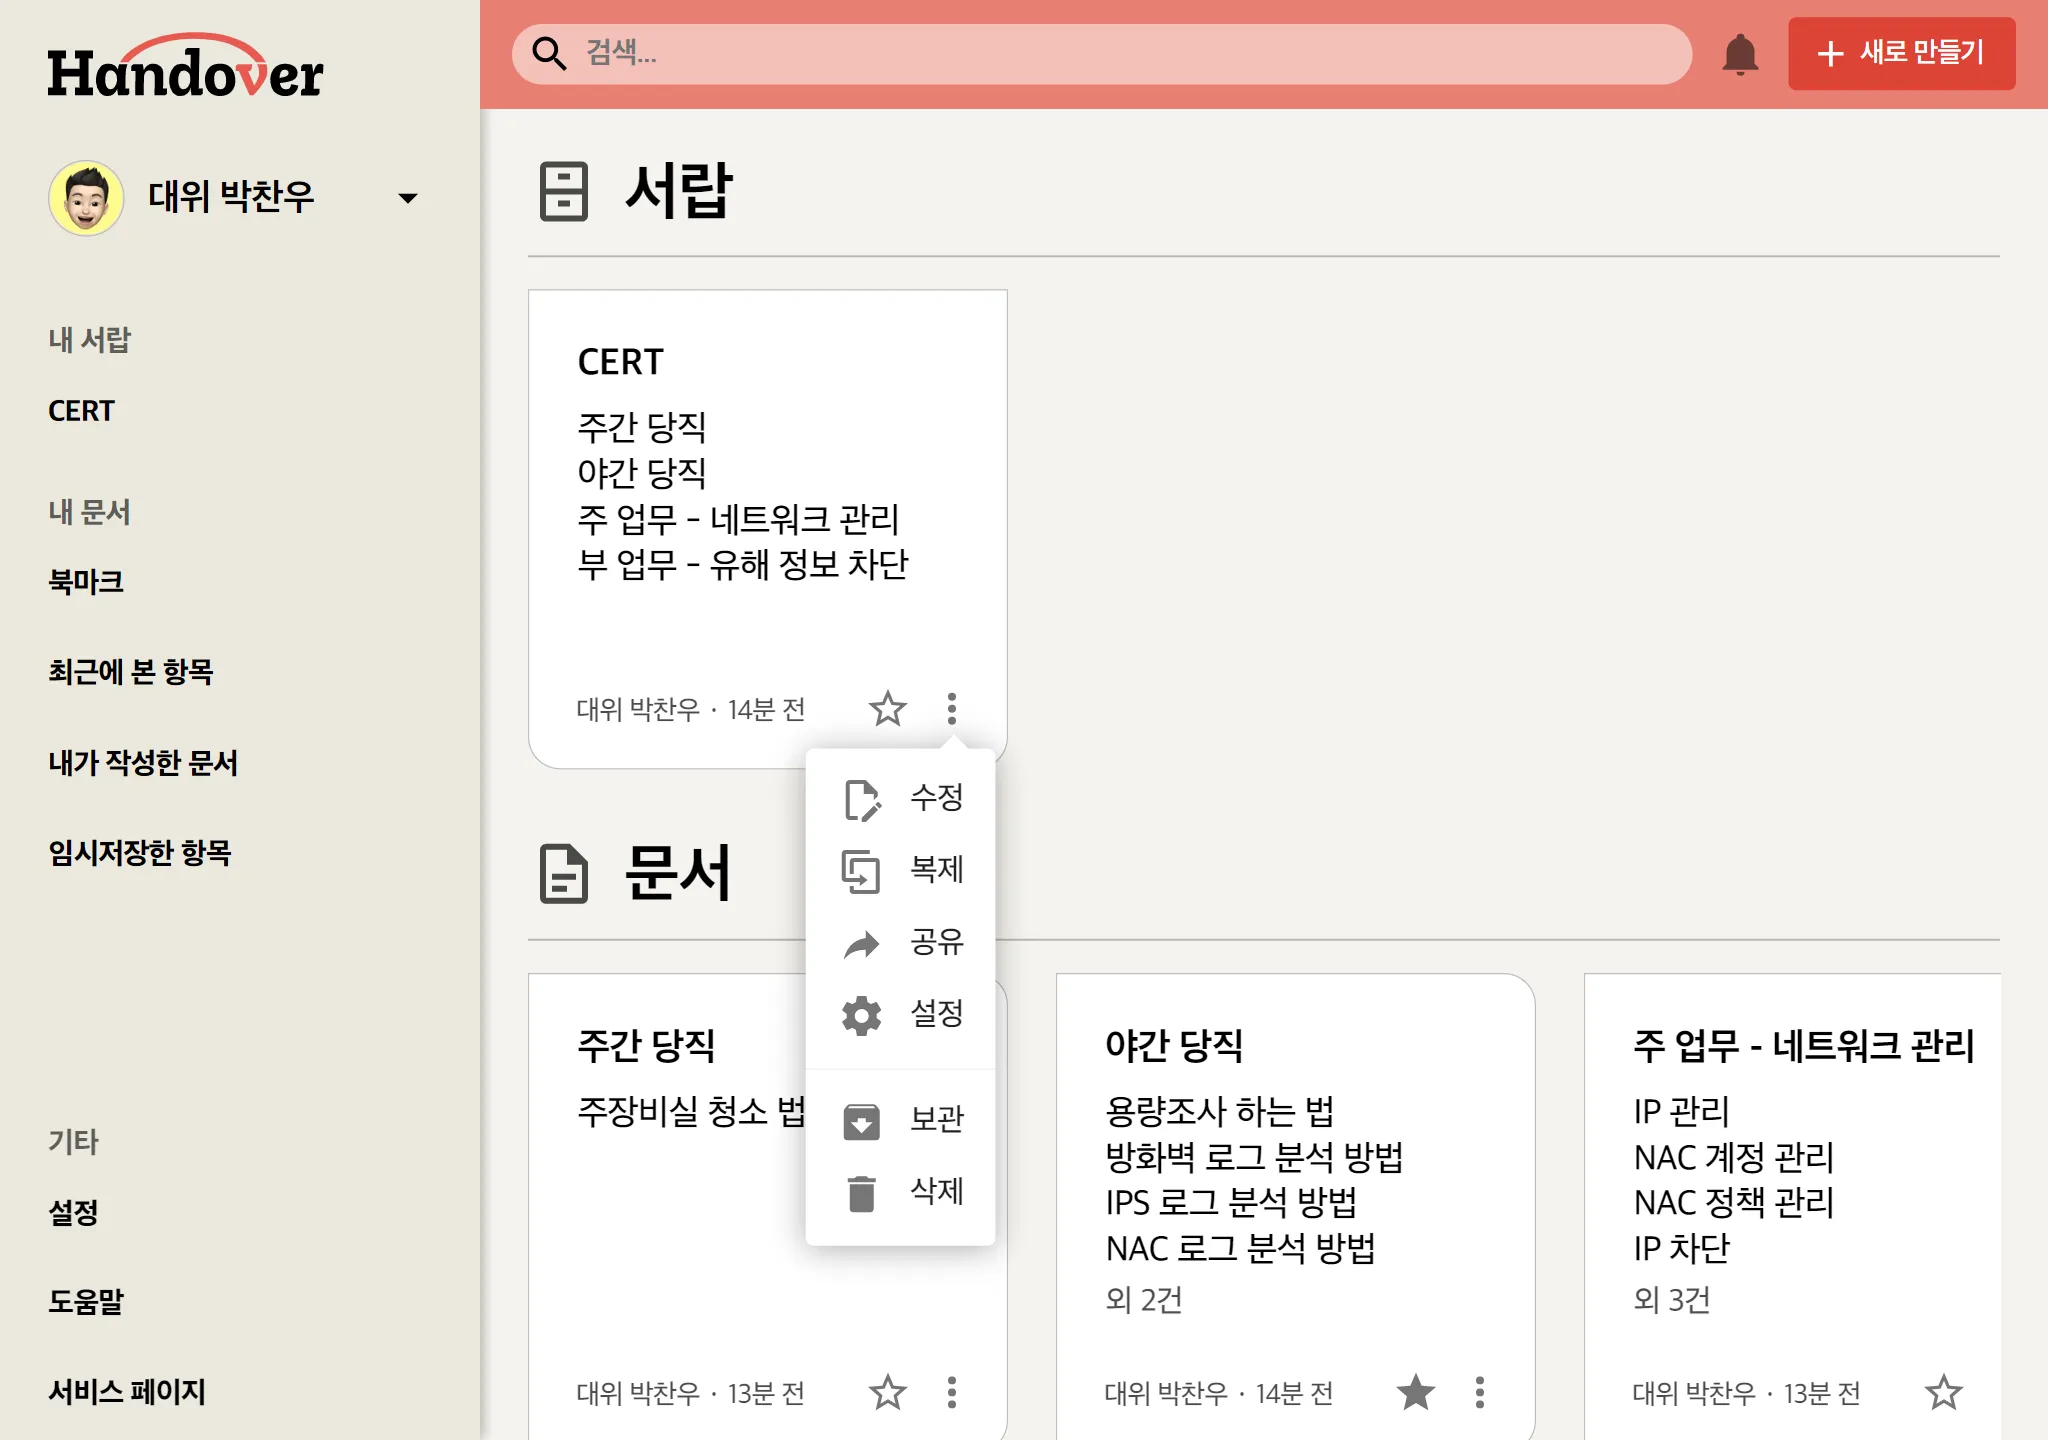Click the edit (수정) pencil icon
Image resolution: width=2048 pixels, height=1440 pixels.
pos(861,799)
